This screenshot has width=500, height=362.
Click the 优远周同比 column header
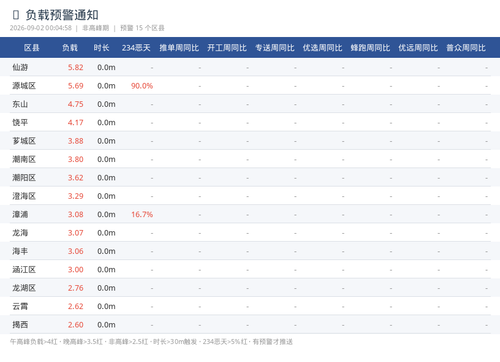[418, 48]
